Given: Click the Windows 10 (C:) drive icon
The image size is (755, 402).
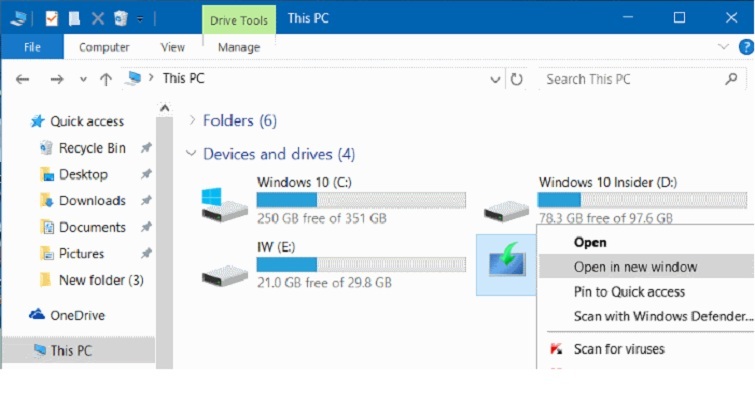Looking at the screenshot, I should 224,203.
